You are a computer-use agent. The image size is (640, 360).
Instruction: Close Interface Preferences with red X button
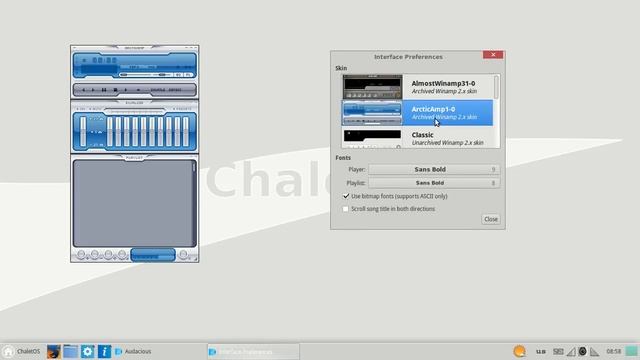click(493, 55)
